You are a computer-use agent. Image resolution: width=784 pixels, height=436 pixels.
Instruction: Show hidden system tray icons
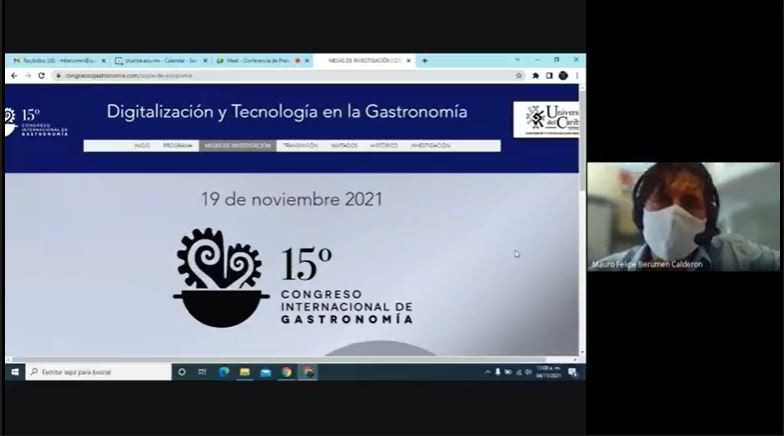coord(488,372)
